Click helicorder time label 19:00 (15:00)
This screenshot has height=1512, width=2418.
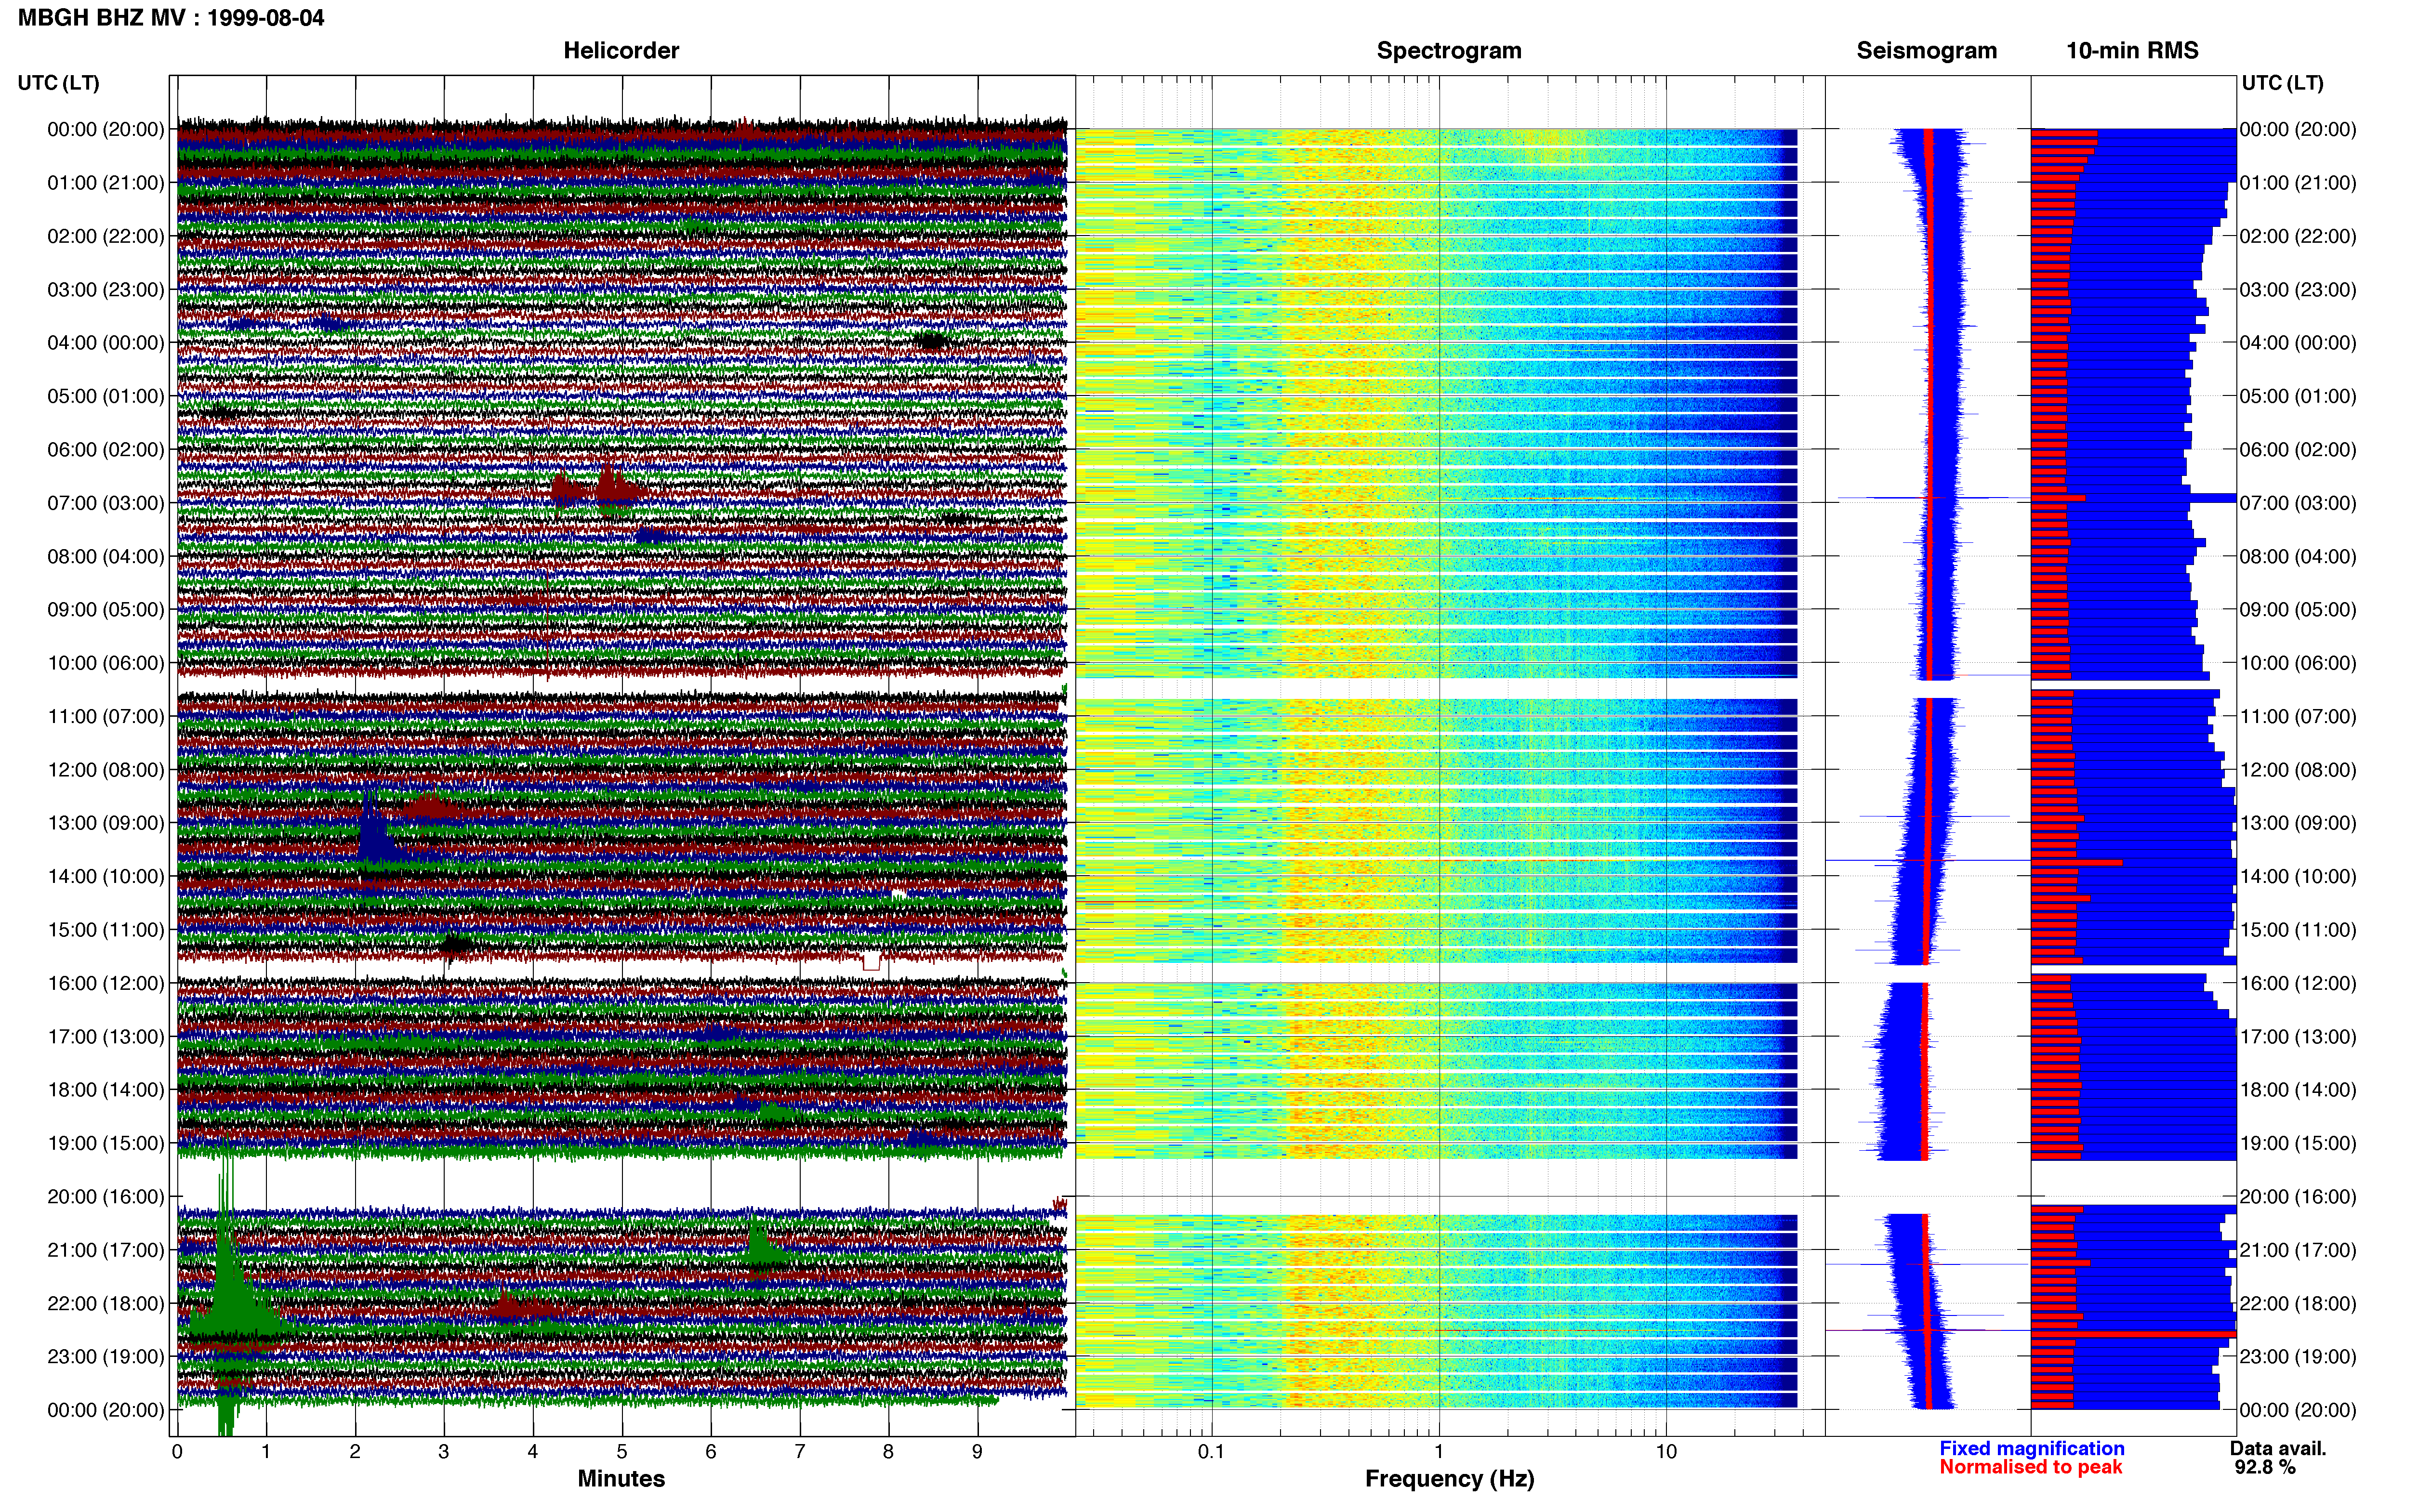(106, 1143)
